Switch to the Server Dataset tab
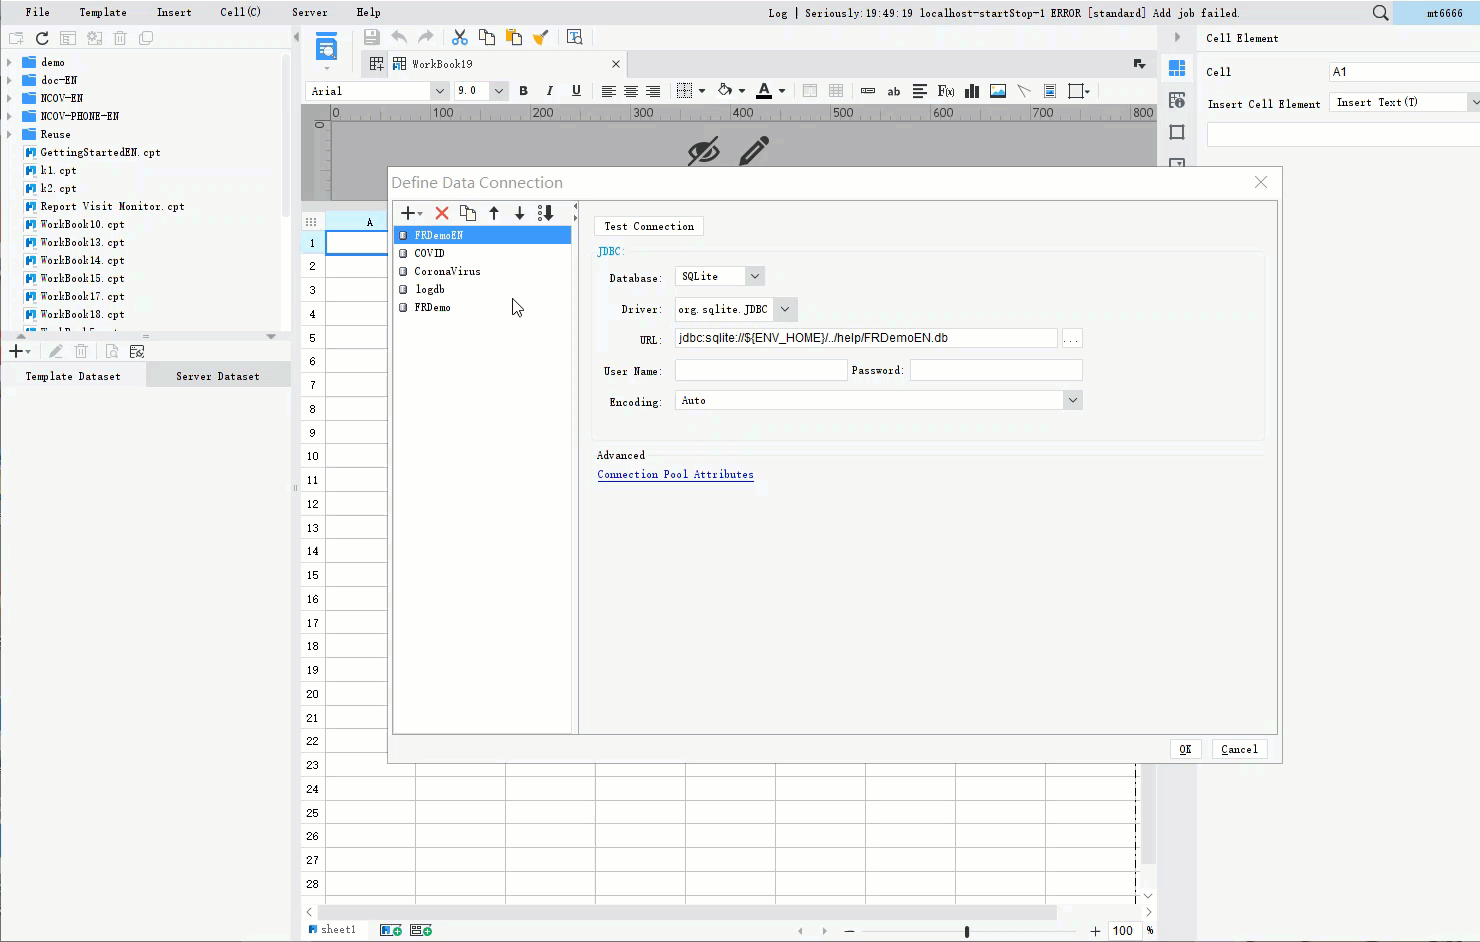Viewport: 1480px width, 942px height. (x=217, y=375)
